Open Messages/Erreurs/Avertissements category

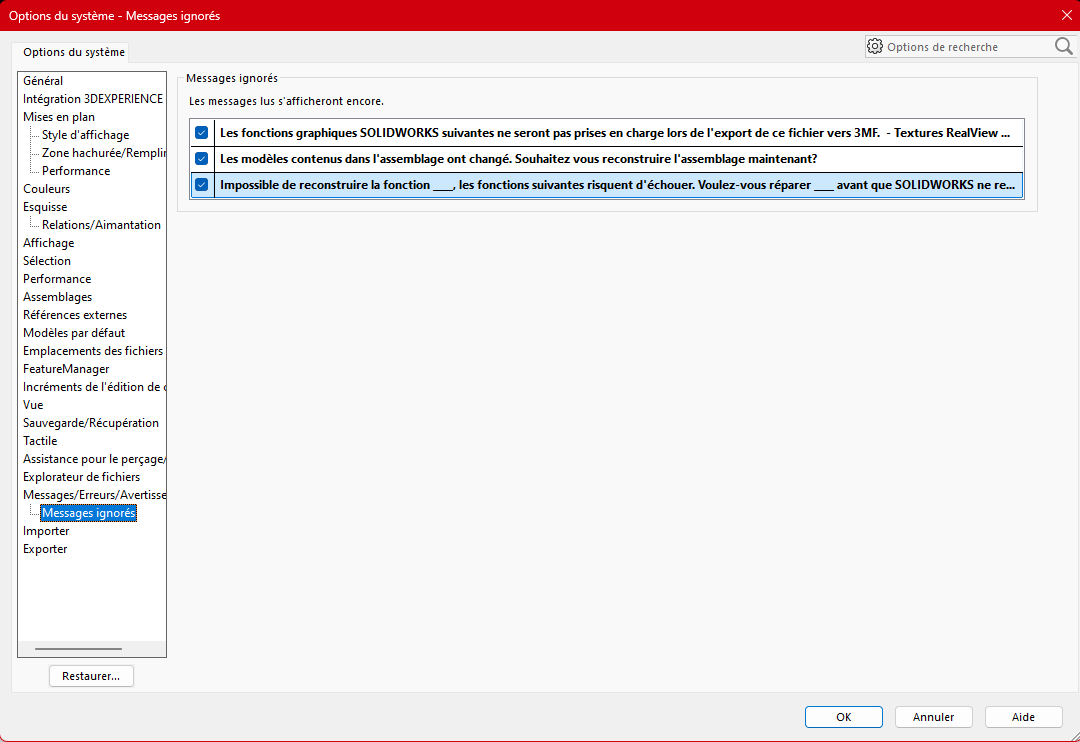[x=94, y=495]
